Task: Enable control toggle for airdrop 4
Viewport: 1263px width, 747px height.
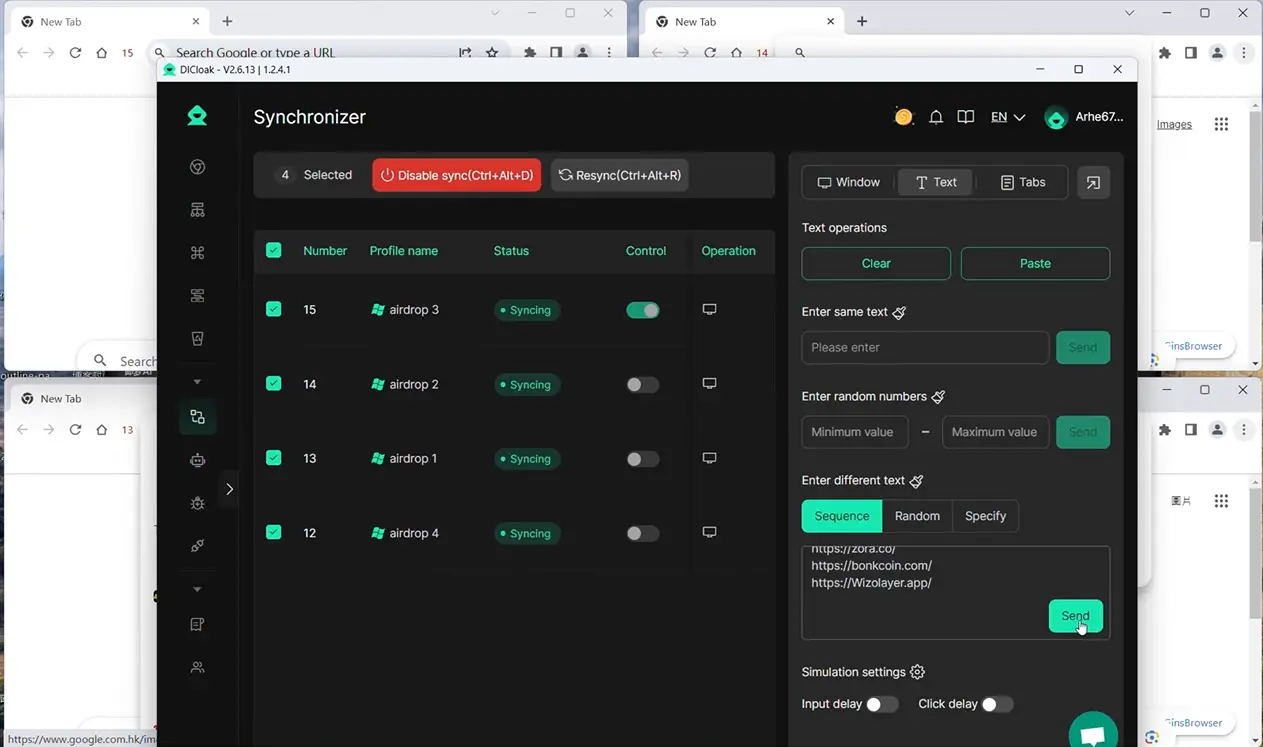Action: (643, 534)
